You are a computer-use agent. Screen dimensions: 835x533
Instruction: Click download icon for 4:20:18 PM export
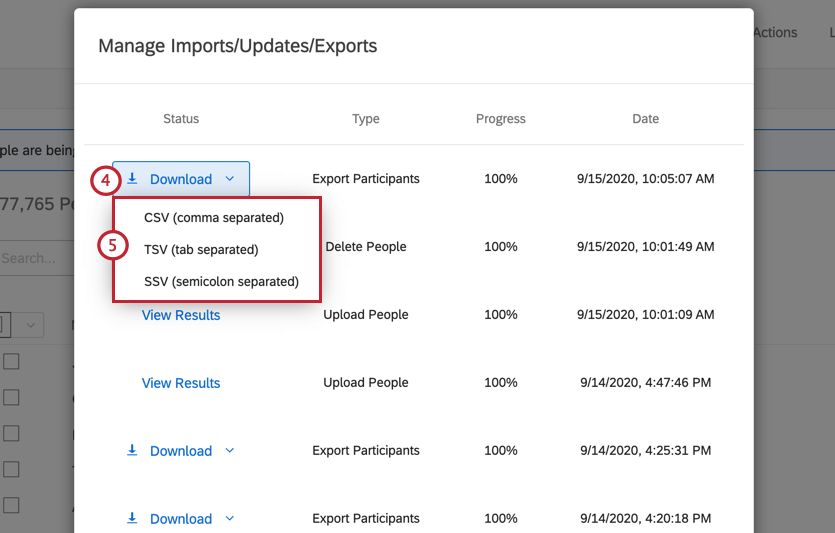coord(132,519)
